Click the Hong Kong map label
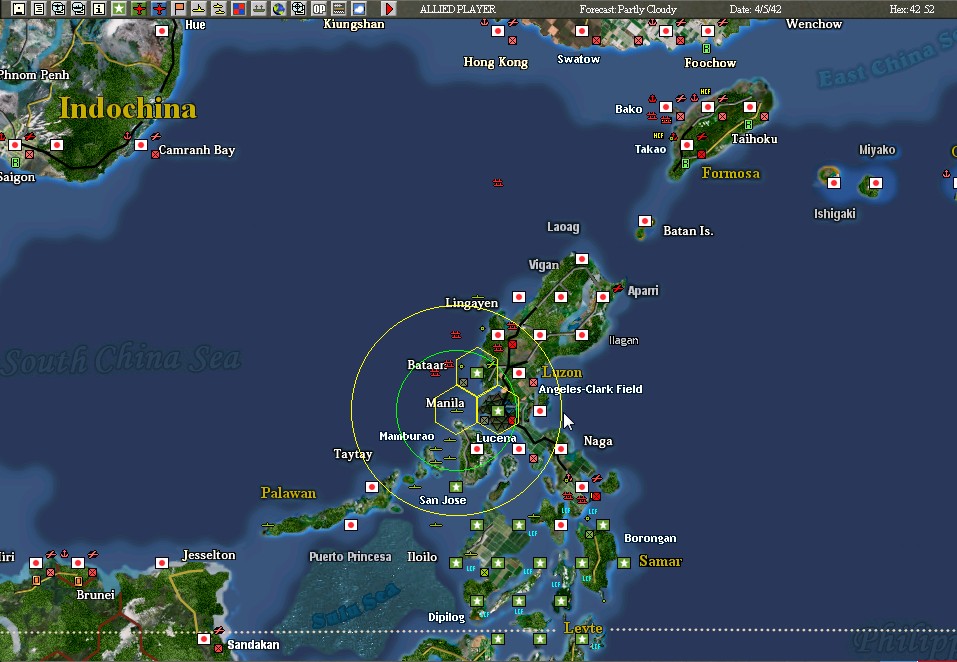 496,62
